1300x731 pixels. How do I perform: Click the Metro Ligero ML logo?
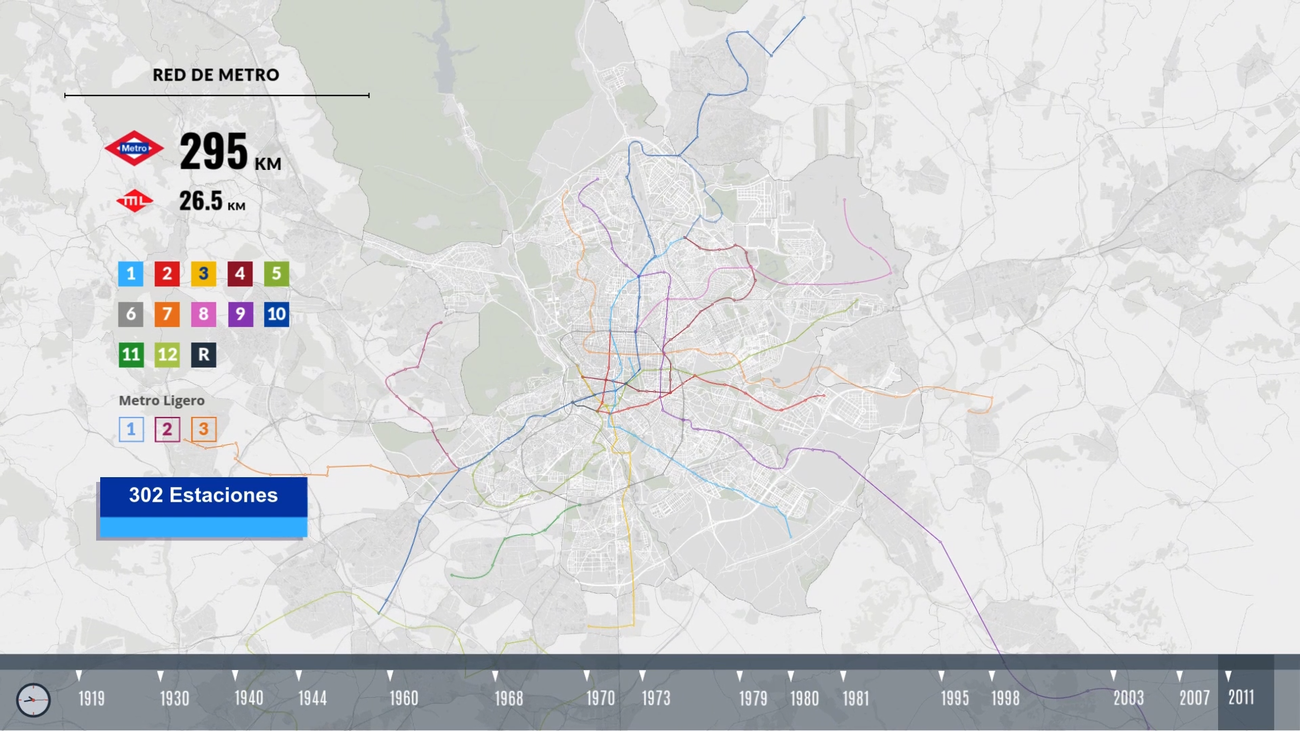coord(136,199)
